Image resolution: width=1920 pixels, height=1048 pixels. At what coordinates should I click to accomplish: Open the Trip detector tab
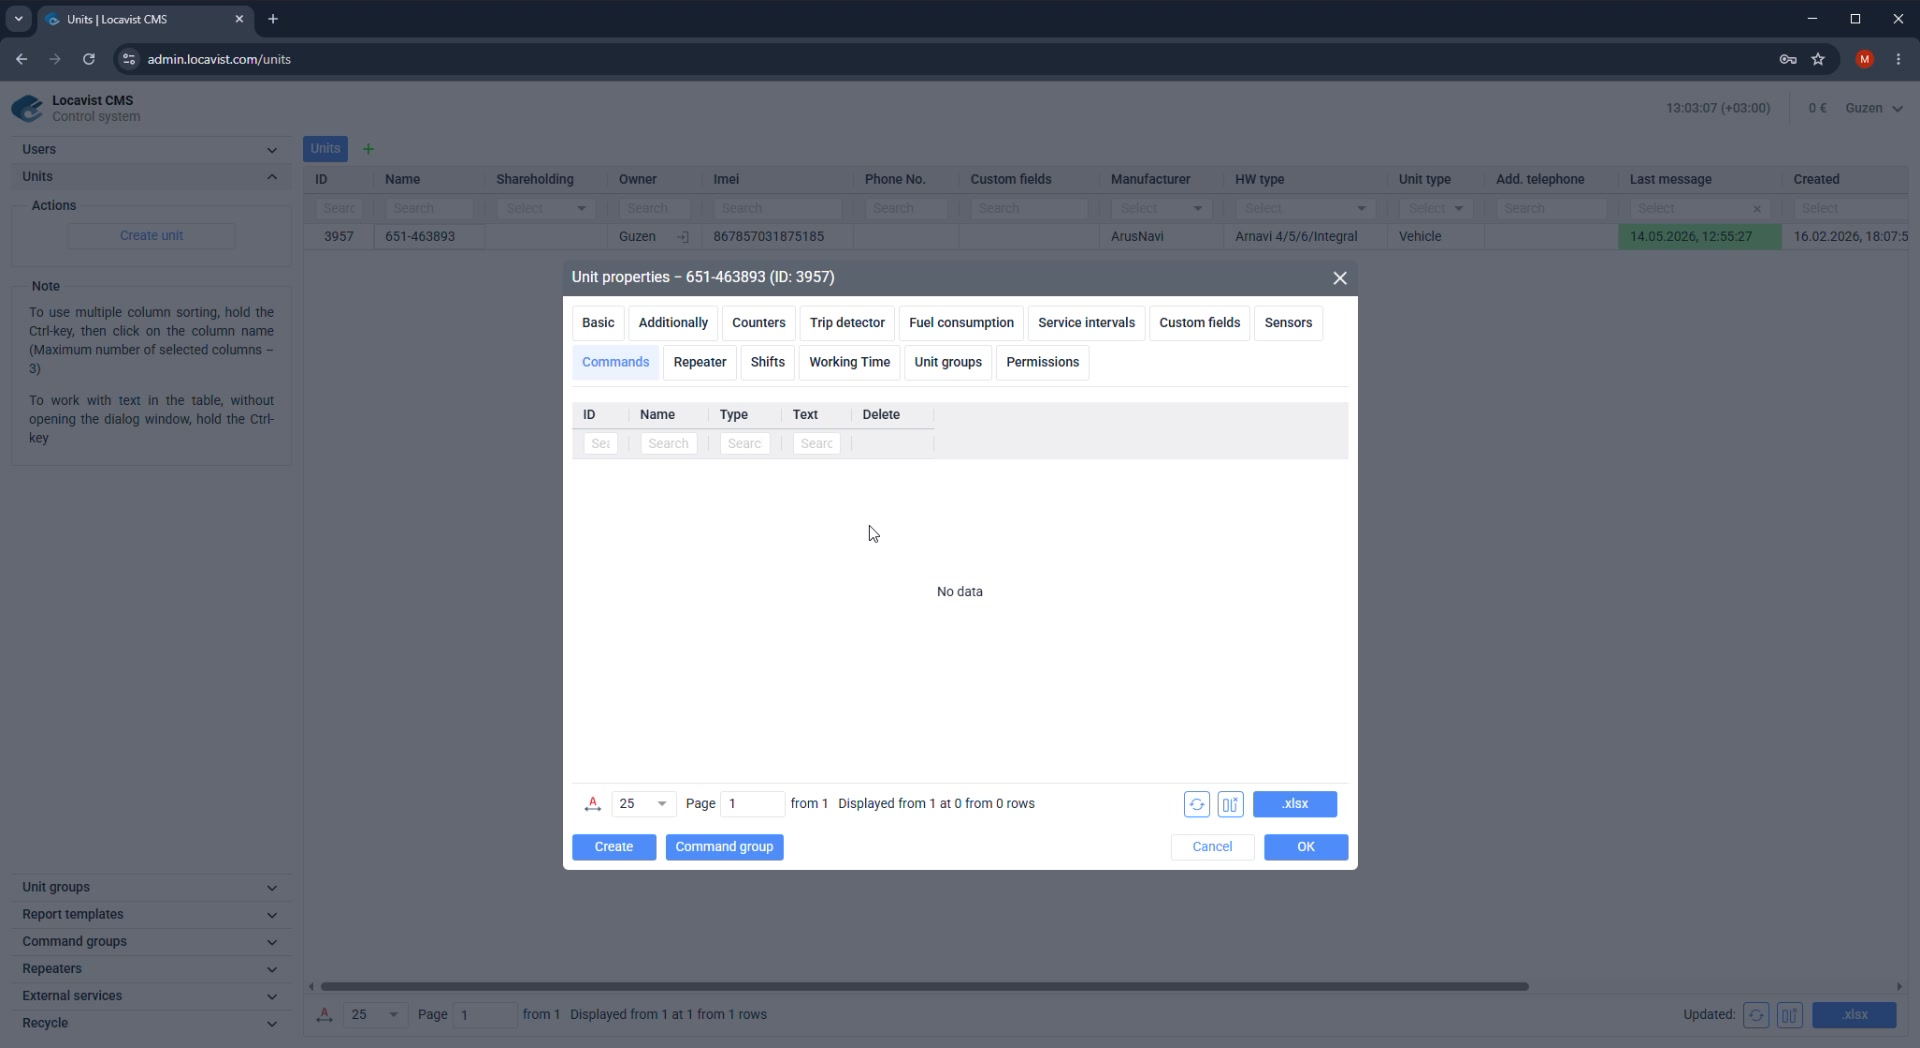click(847, 323)
